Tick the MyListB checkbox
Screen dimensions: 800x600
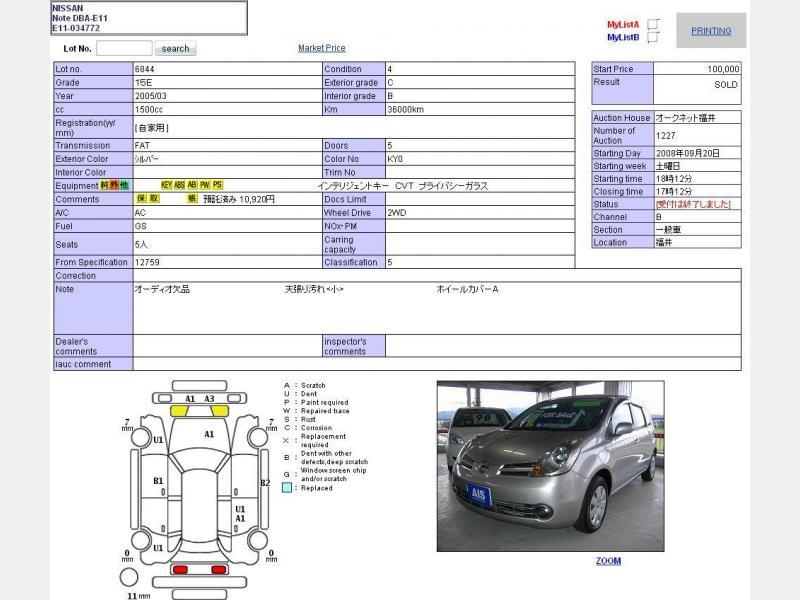pos(653,37)
